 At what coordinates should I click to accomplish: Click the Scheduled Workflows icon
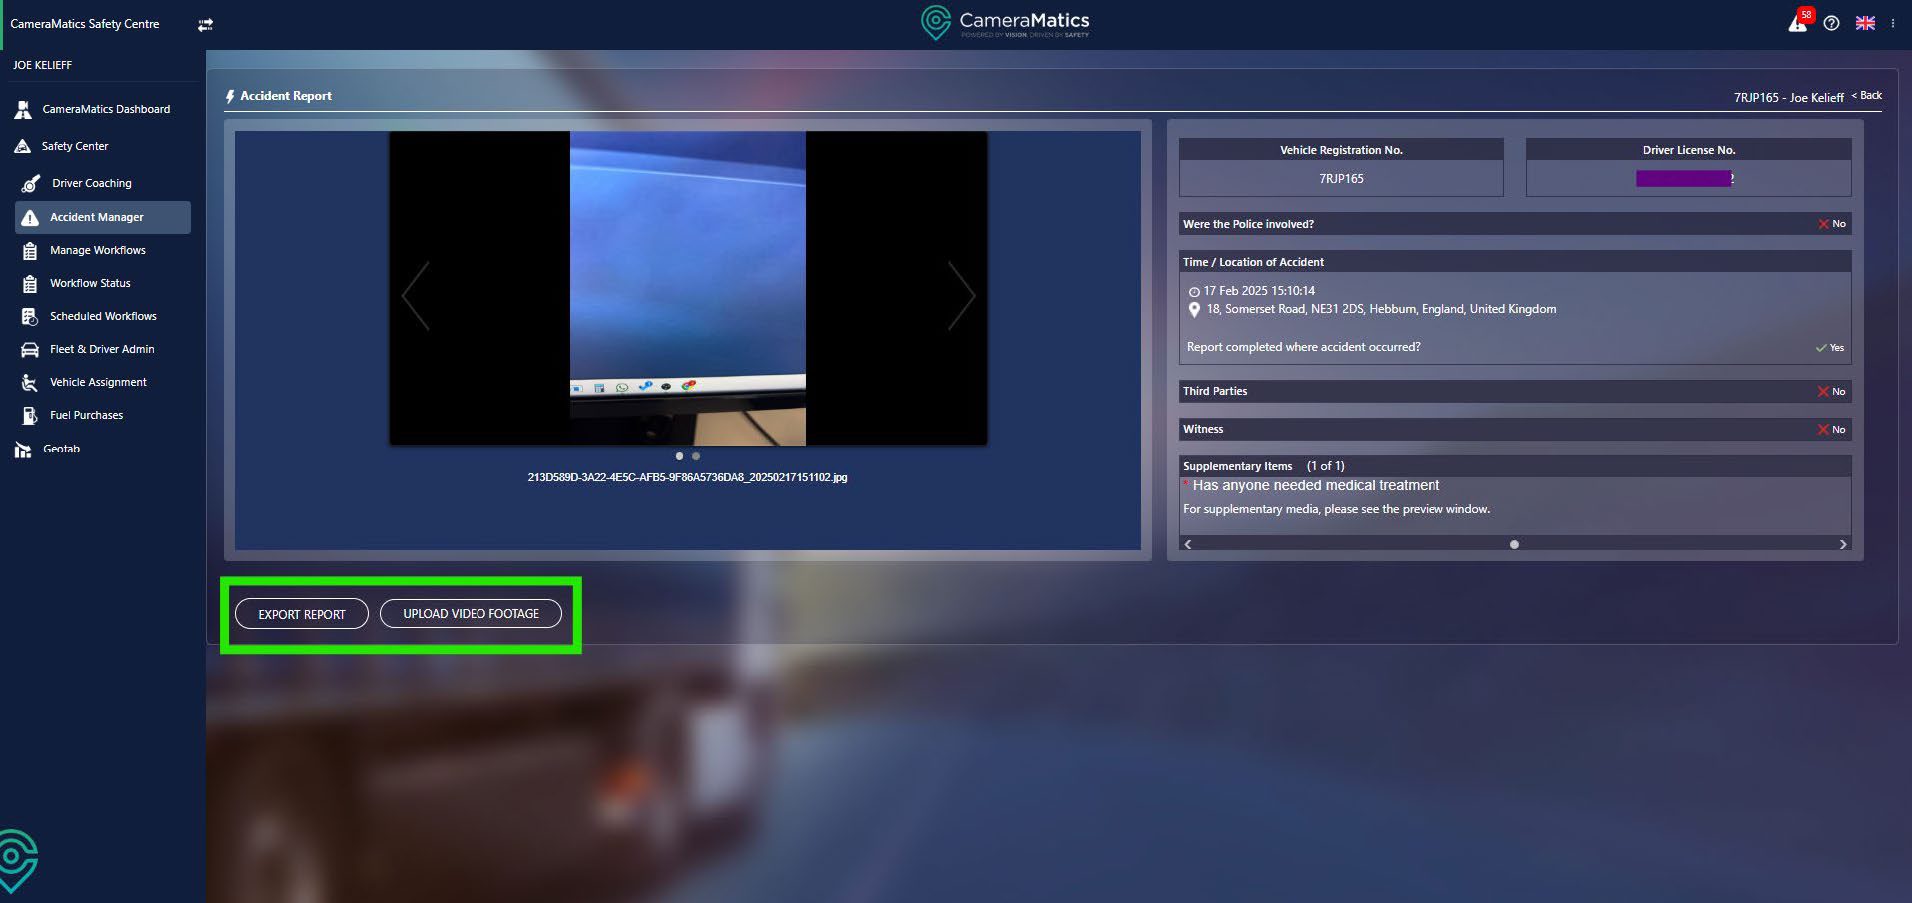[30, 316]
